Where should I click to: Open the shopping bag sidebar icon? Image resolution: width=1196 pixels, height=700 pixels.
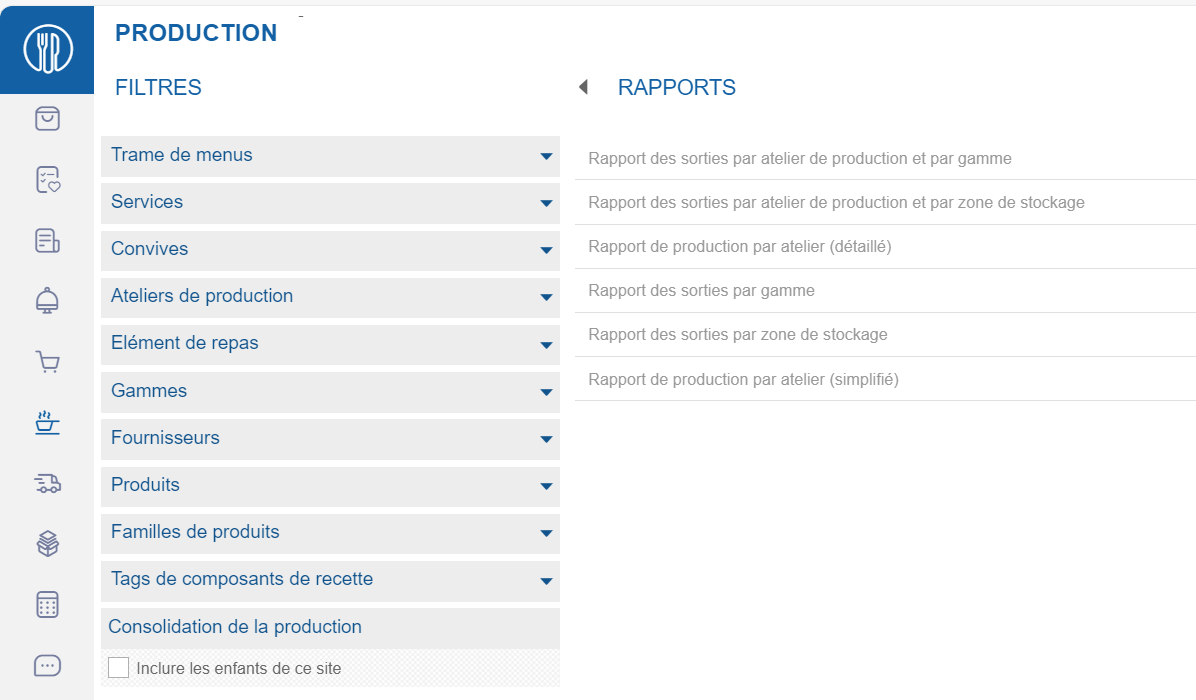(x=47, y=118)
